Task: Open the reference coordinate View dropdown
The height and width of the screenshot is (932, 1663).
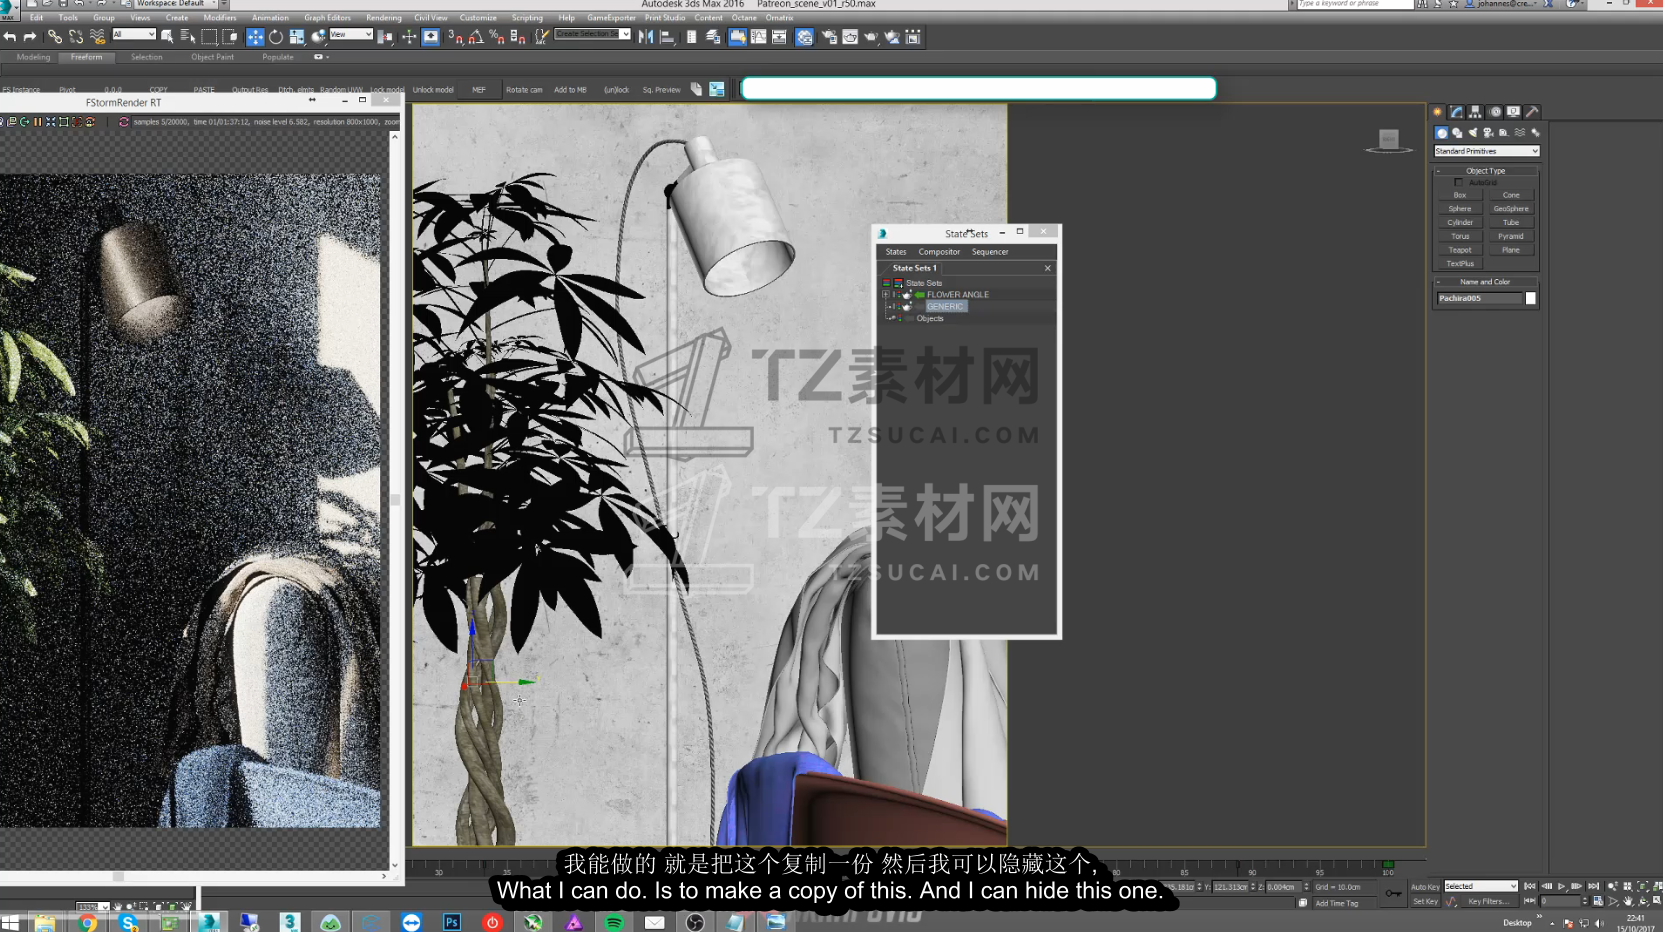Action: 351,35
